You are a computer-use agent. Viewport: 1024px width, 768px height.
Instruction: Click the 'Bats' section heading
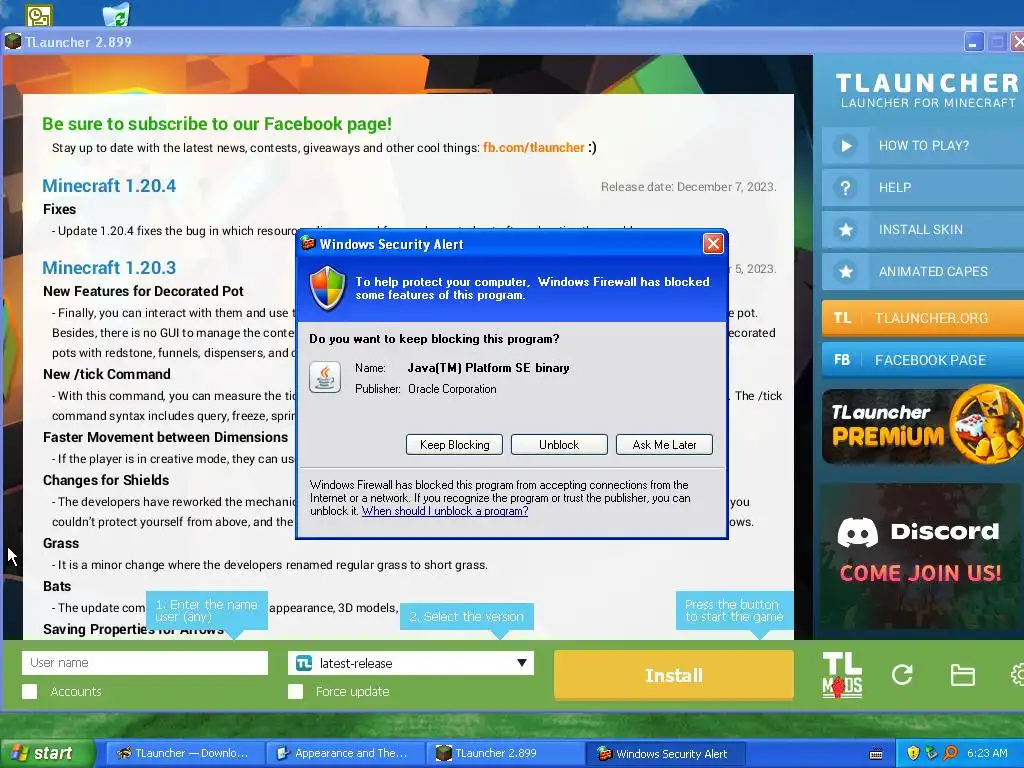57,586
